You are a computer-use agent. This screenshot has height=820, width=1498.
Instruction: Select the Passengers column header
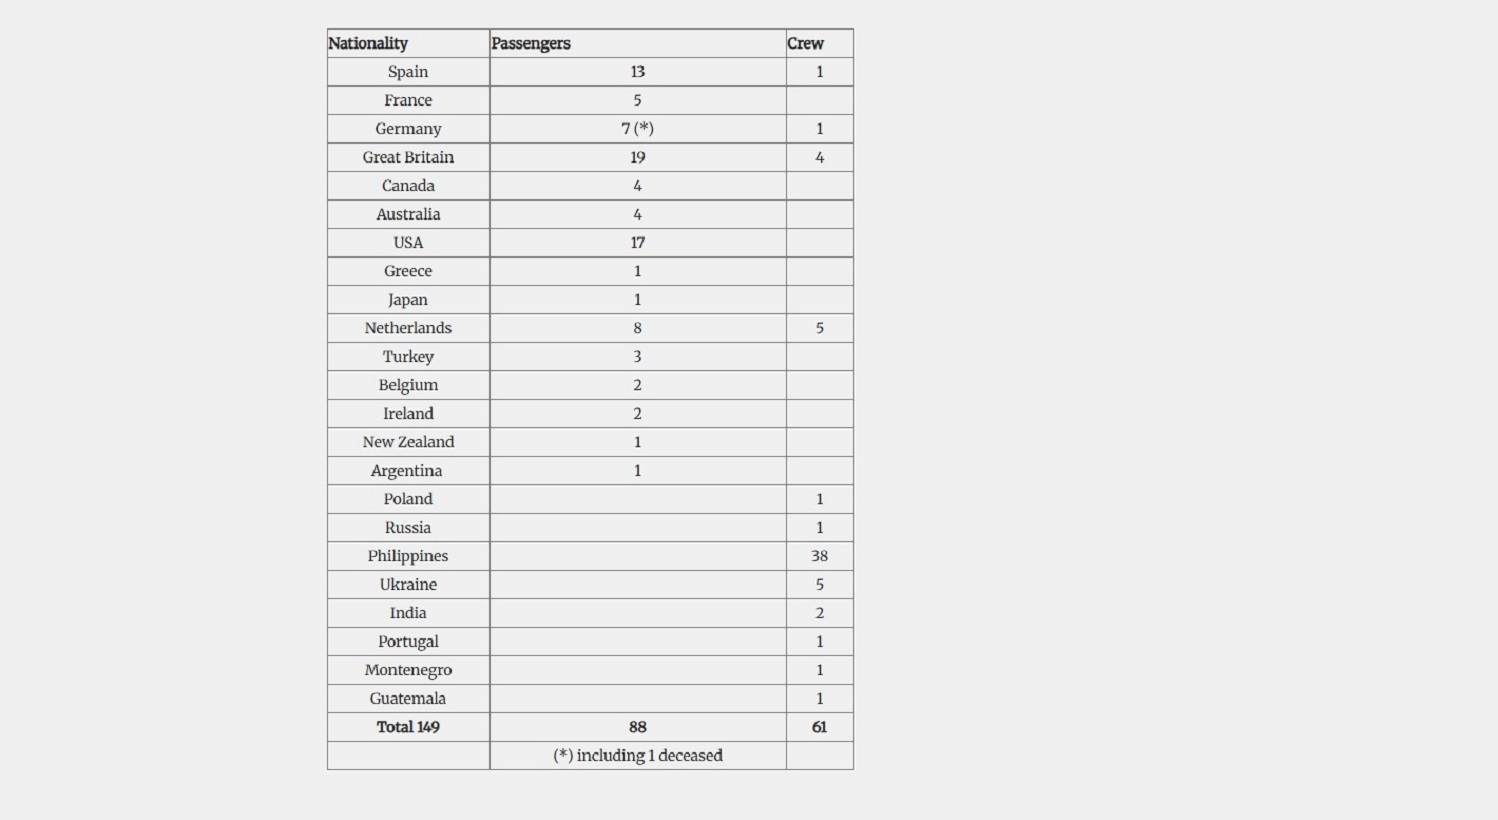(531, 43)
